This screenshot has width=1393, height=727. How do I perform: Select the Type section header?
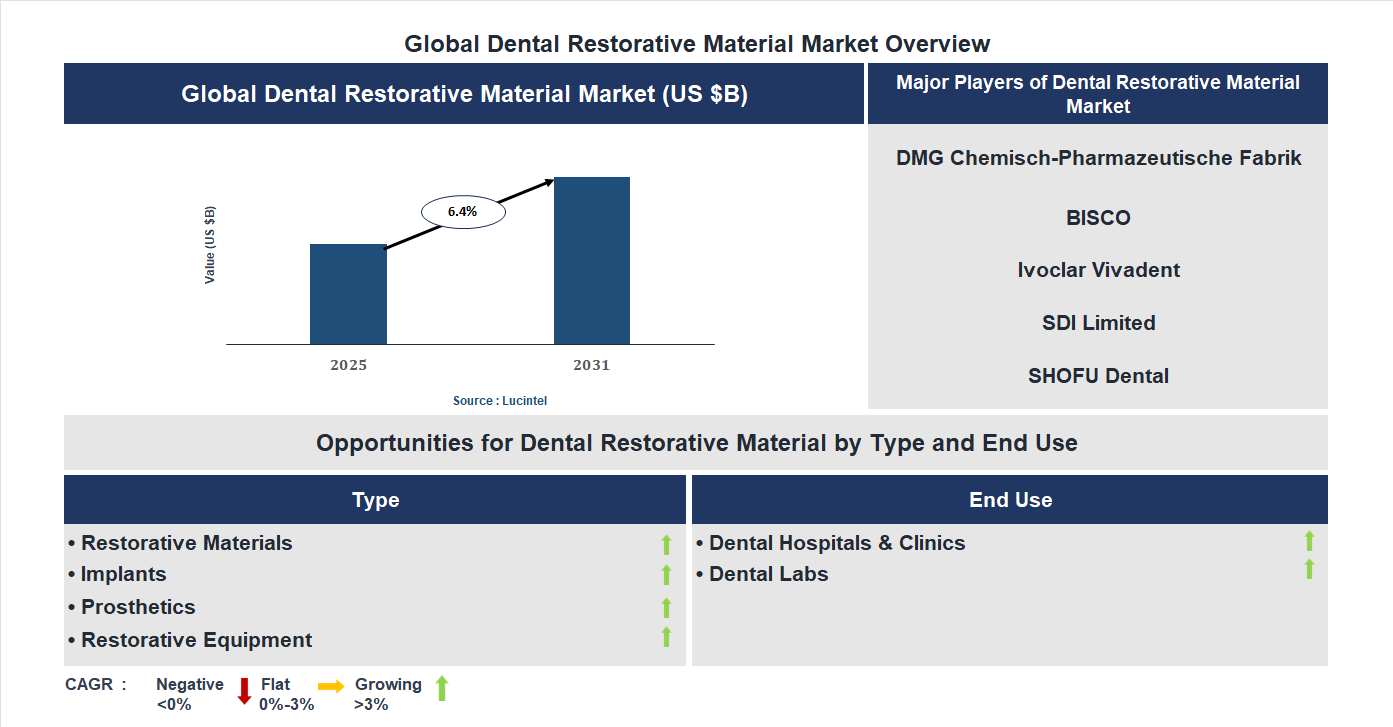coord(376,499)
